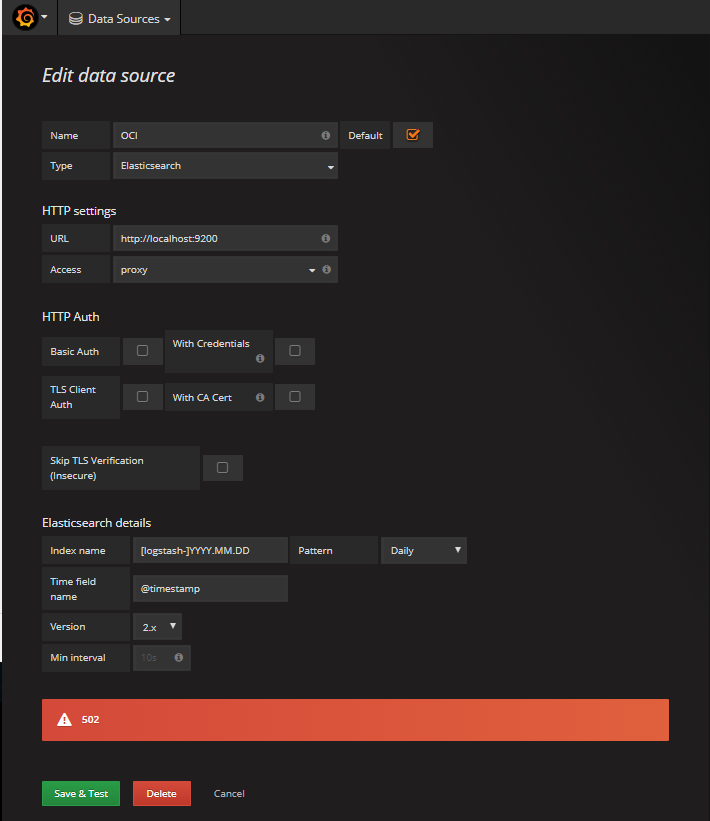The height and width of the screenshot is (821, 710).
Task: Click the Index name input field
Action: point(210,550)
